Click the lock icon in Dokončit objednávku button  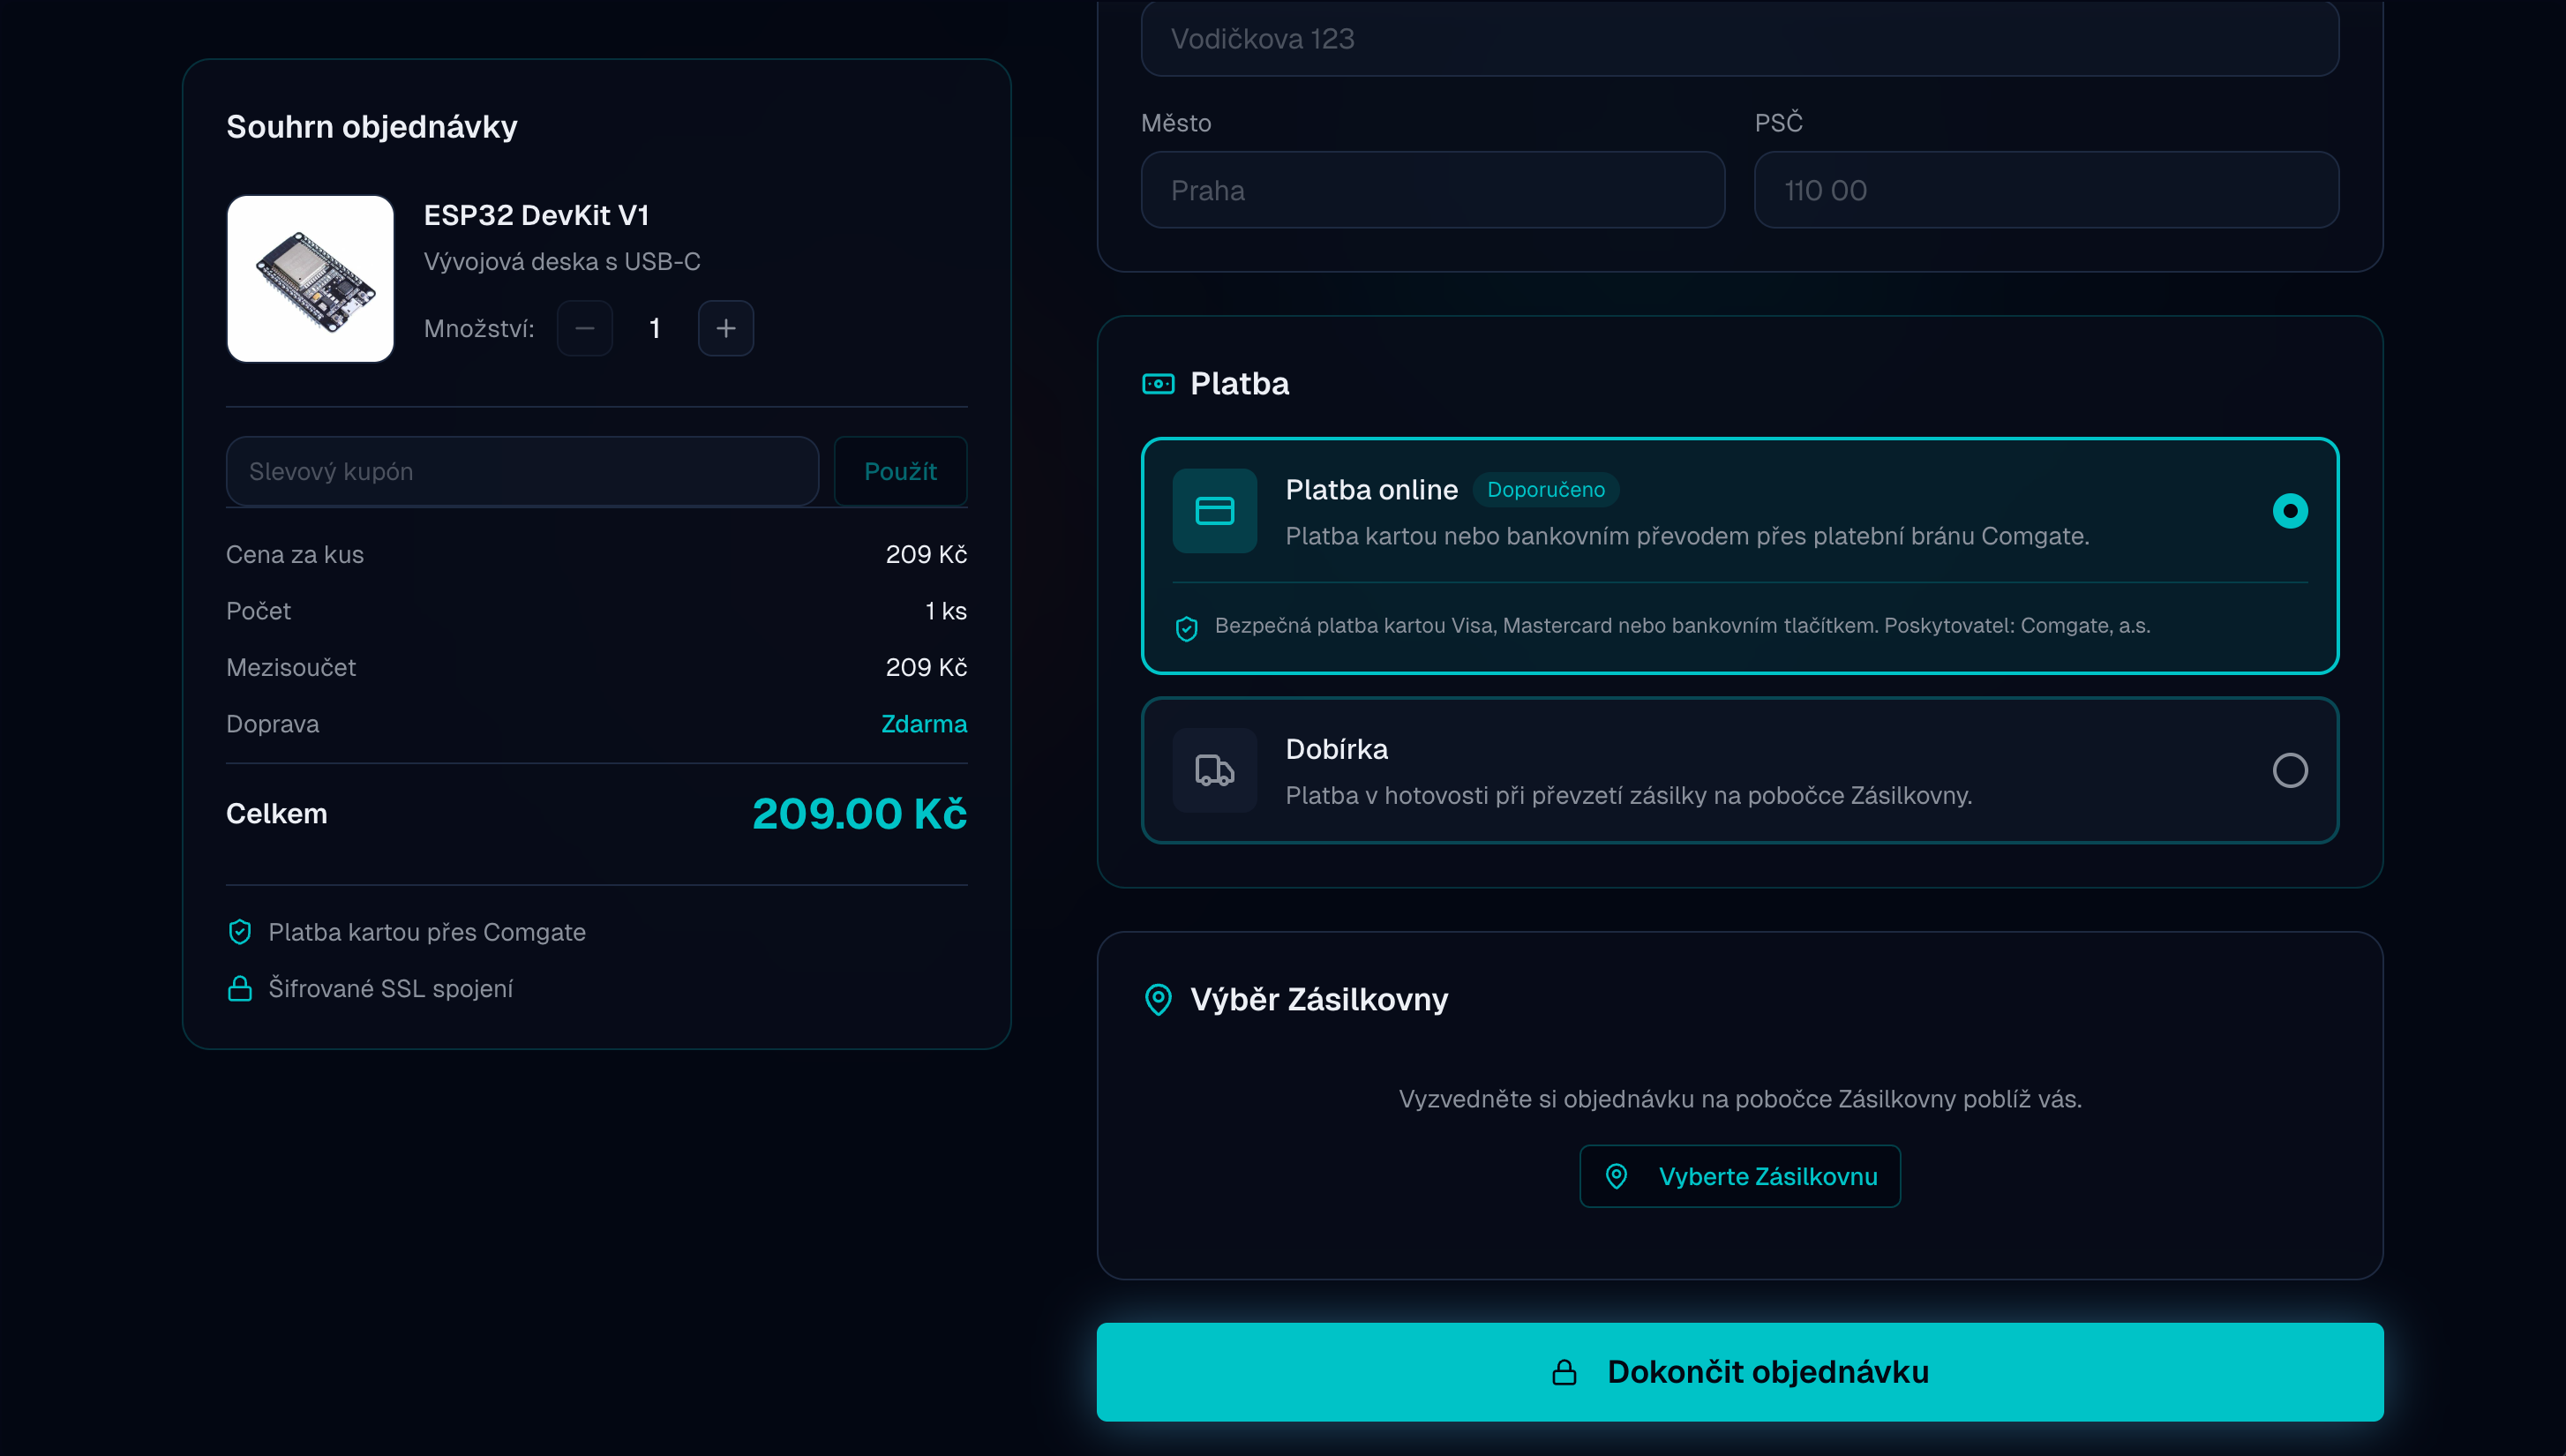pos(1564,1372)
